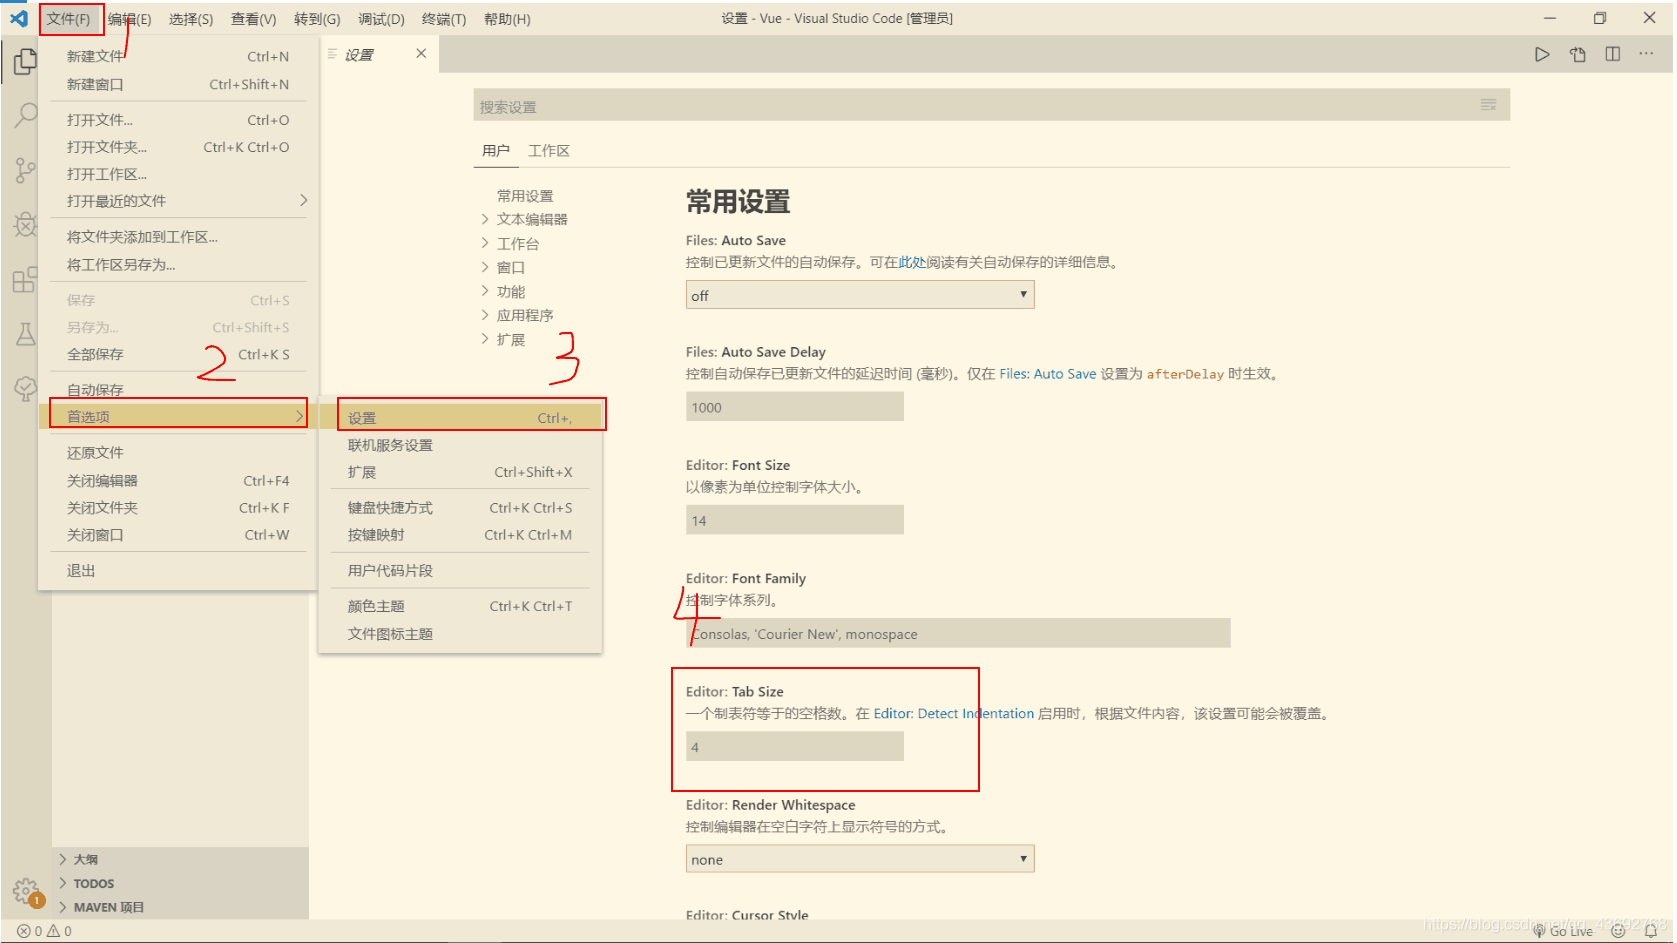Click the Font Size field 14
The height and width of the screenshot is (943, 1677).
coord(795,520)
